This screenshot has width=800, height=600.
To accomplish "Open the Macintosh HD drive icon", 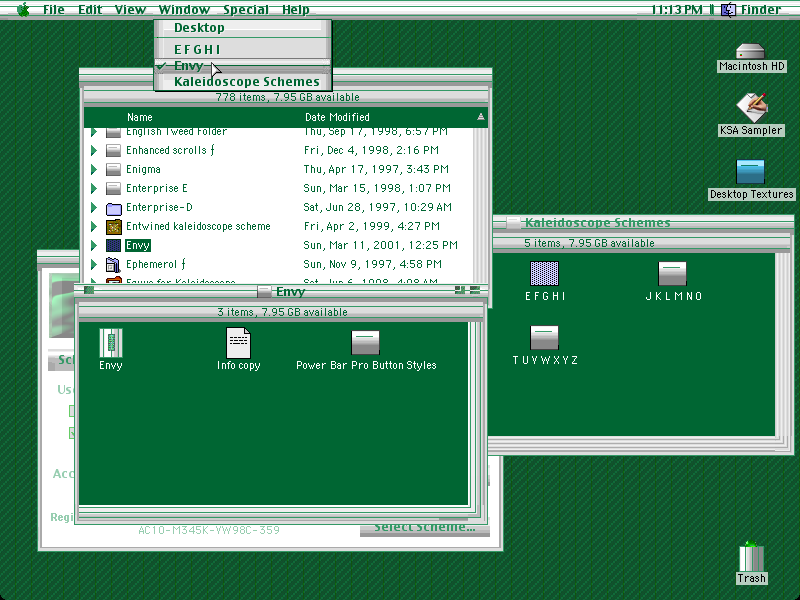I will click(x=751, y=52).
